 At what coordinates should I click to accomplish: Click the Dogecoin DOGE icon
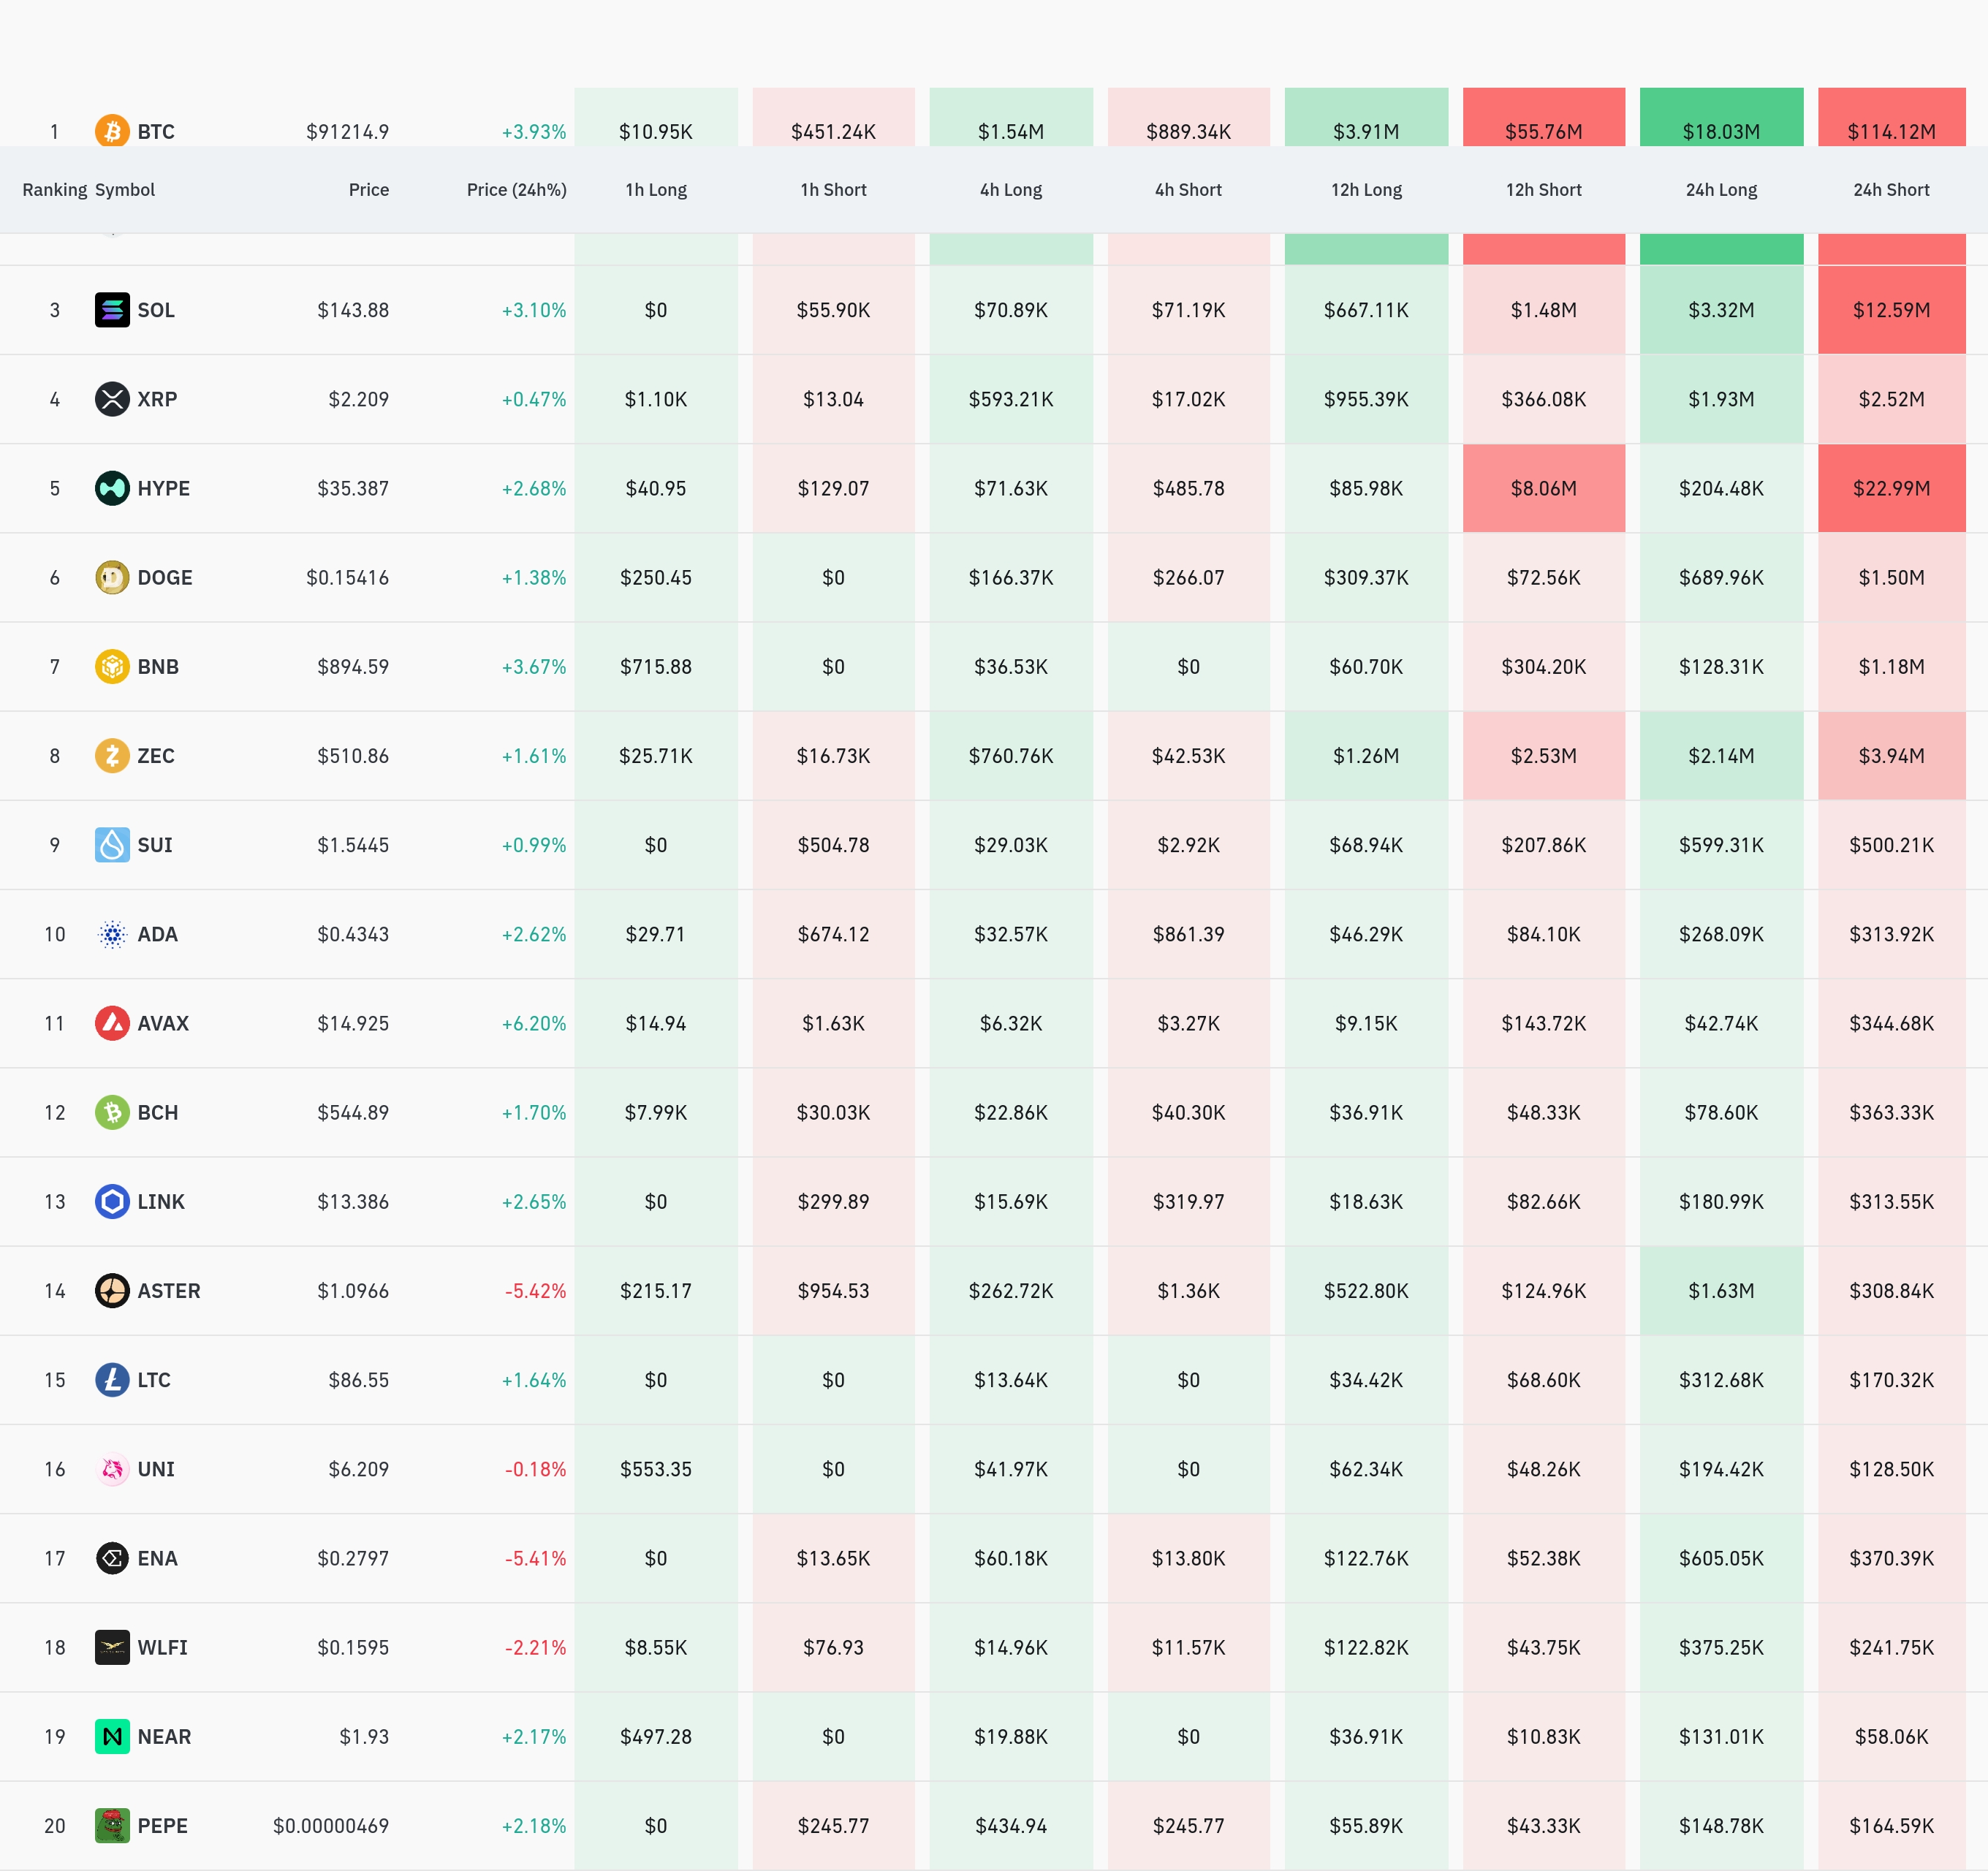112,577
